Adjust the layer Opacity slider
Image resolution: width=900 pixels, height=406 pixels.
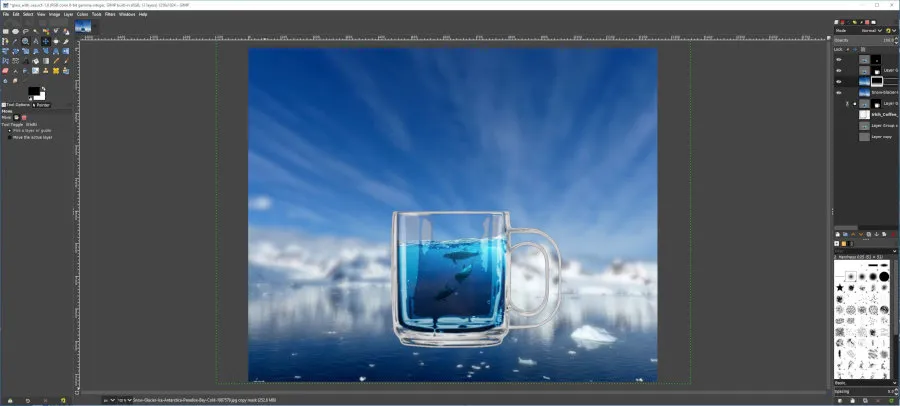click(x=862, y=40)
